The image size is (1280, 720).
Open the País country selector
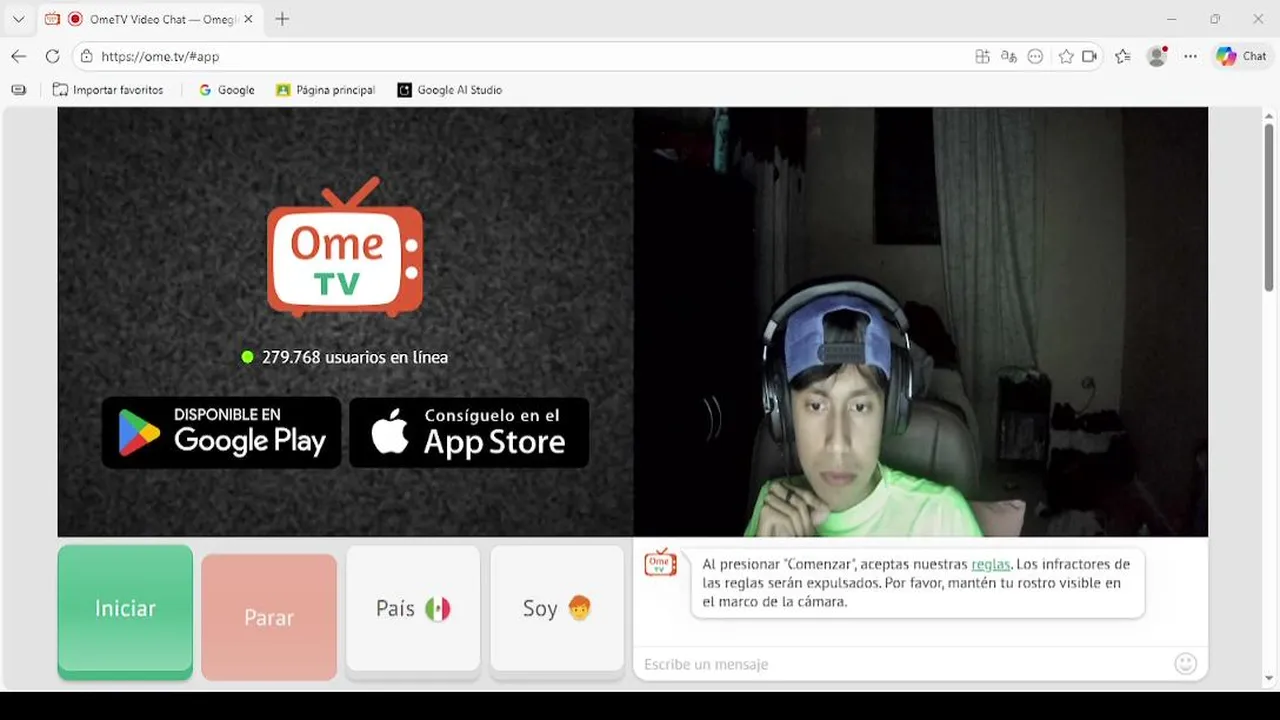tap(413, 612)
